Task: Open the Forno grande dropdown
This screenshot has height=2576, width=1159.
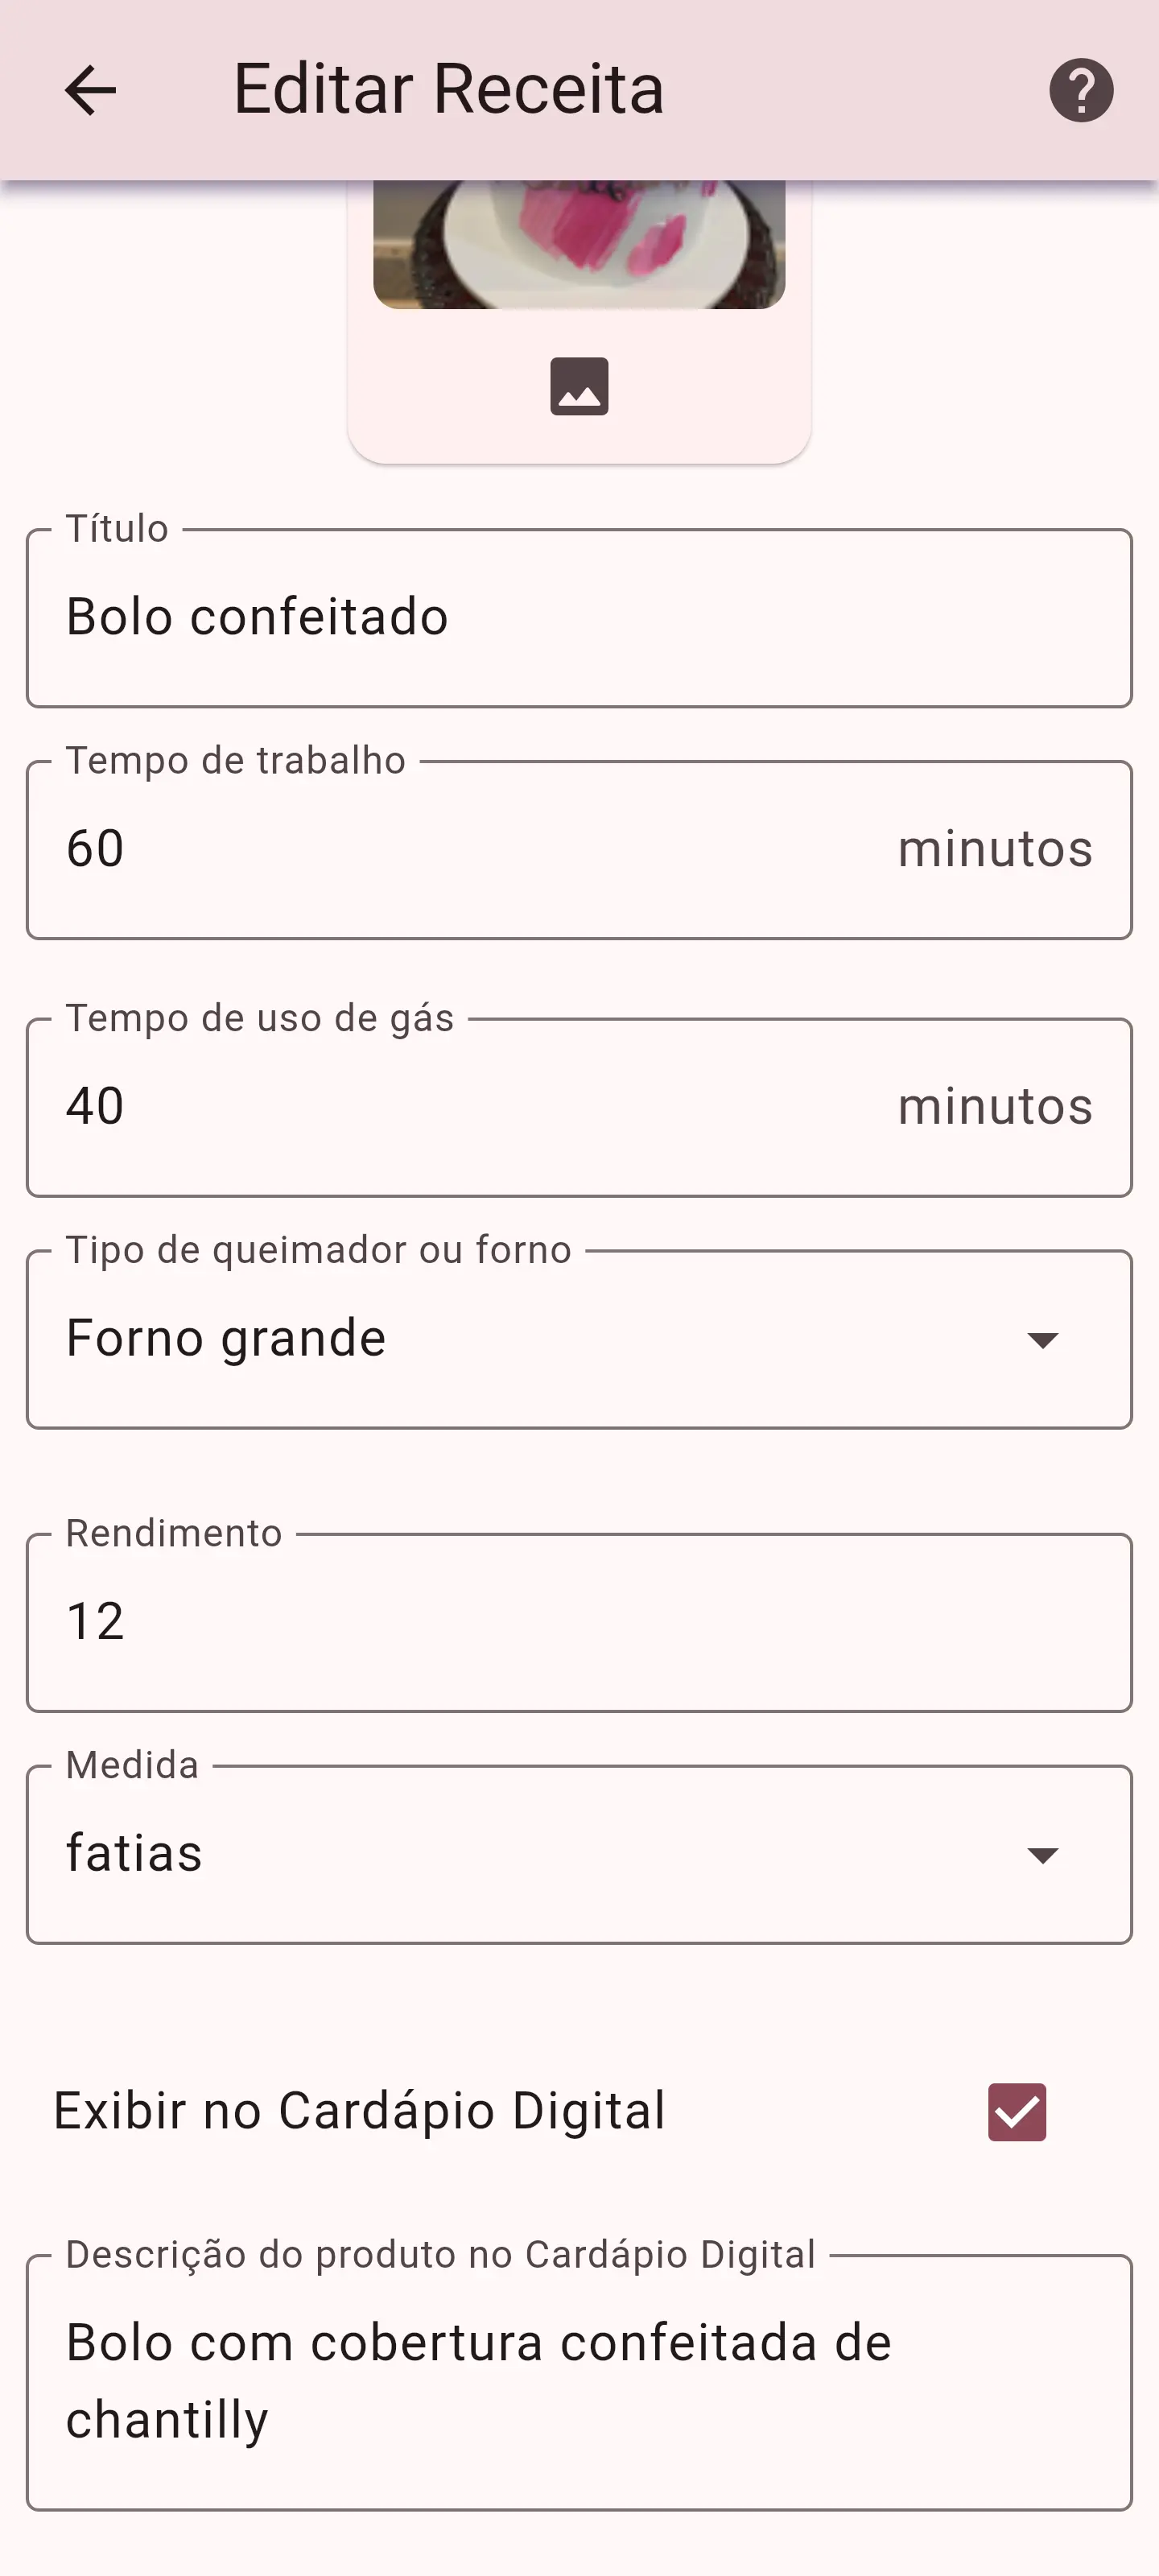Action: point(540,1339)
